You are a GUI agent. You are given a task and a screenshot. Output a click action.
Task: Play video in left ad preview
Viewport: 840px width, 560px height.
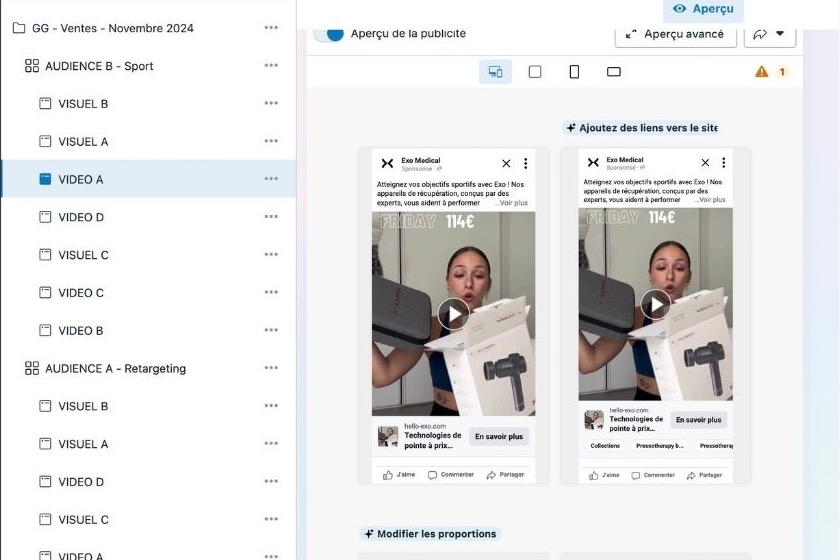pos(454,314)
